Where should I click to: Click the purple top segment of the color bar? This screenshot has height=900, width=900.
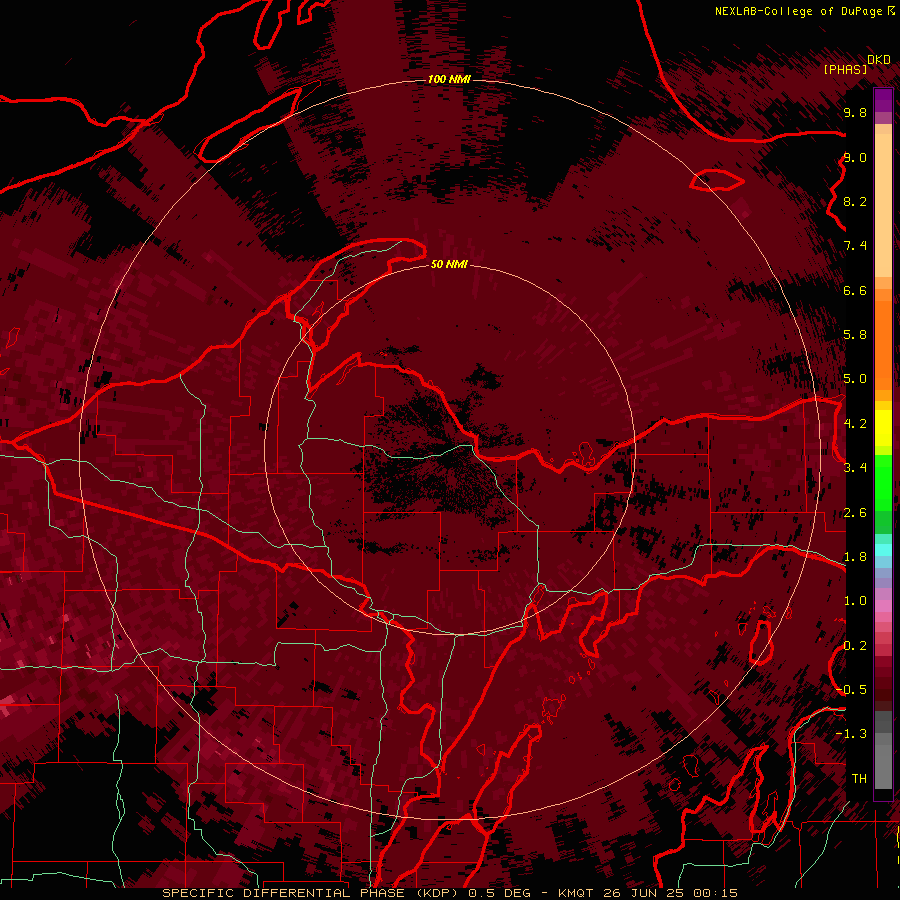[x=883, y=100]
